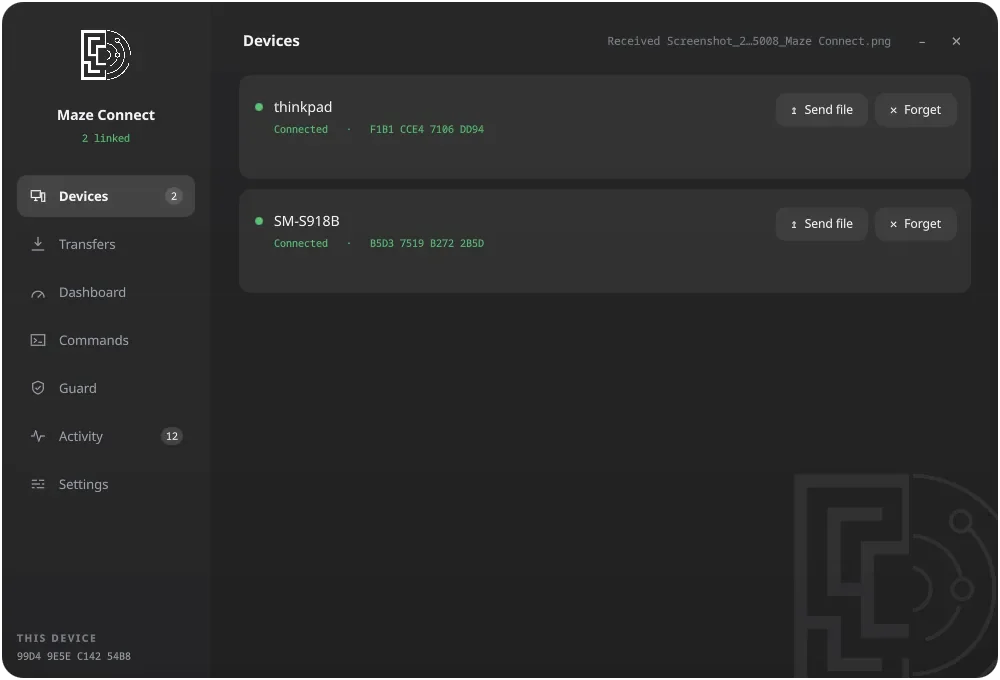Click the Connected status under SM-S918B

coord(301,244)
